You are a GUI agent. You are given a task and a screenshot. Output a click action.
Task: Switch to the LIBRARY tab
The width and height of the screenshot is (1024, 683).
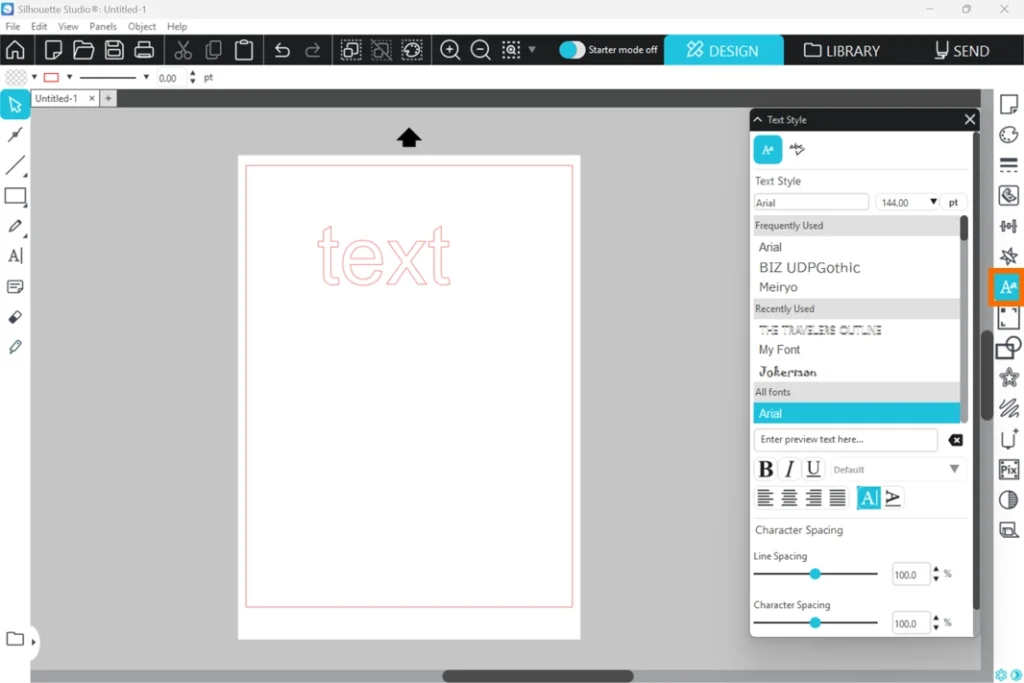(x=841, y=50)
